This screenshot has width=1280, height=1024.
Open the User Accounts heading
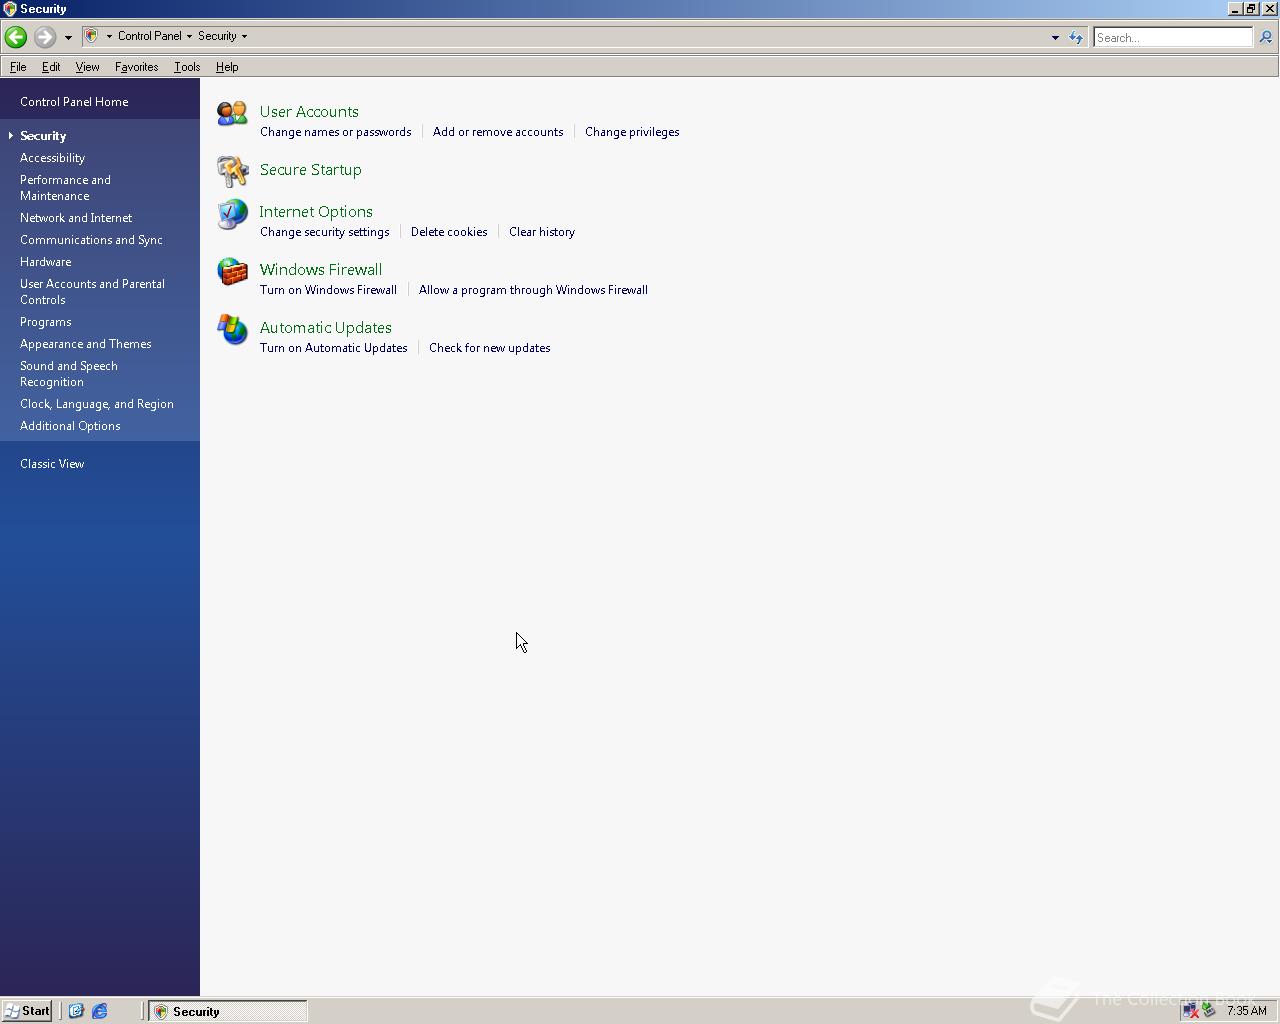(x=309, y=112)
